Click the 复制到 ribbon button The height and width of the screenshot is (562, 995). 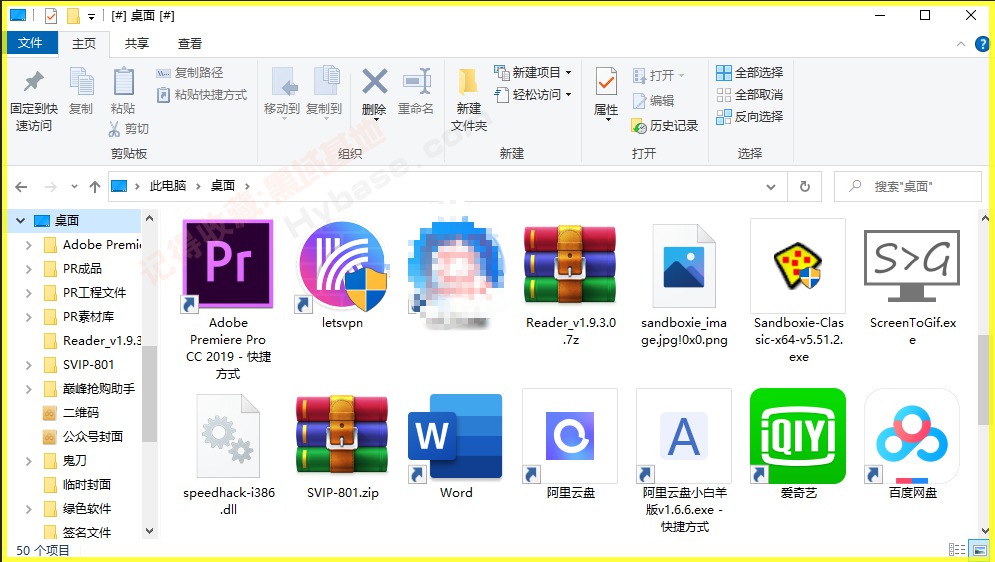324,91
